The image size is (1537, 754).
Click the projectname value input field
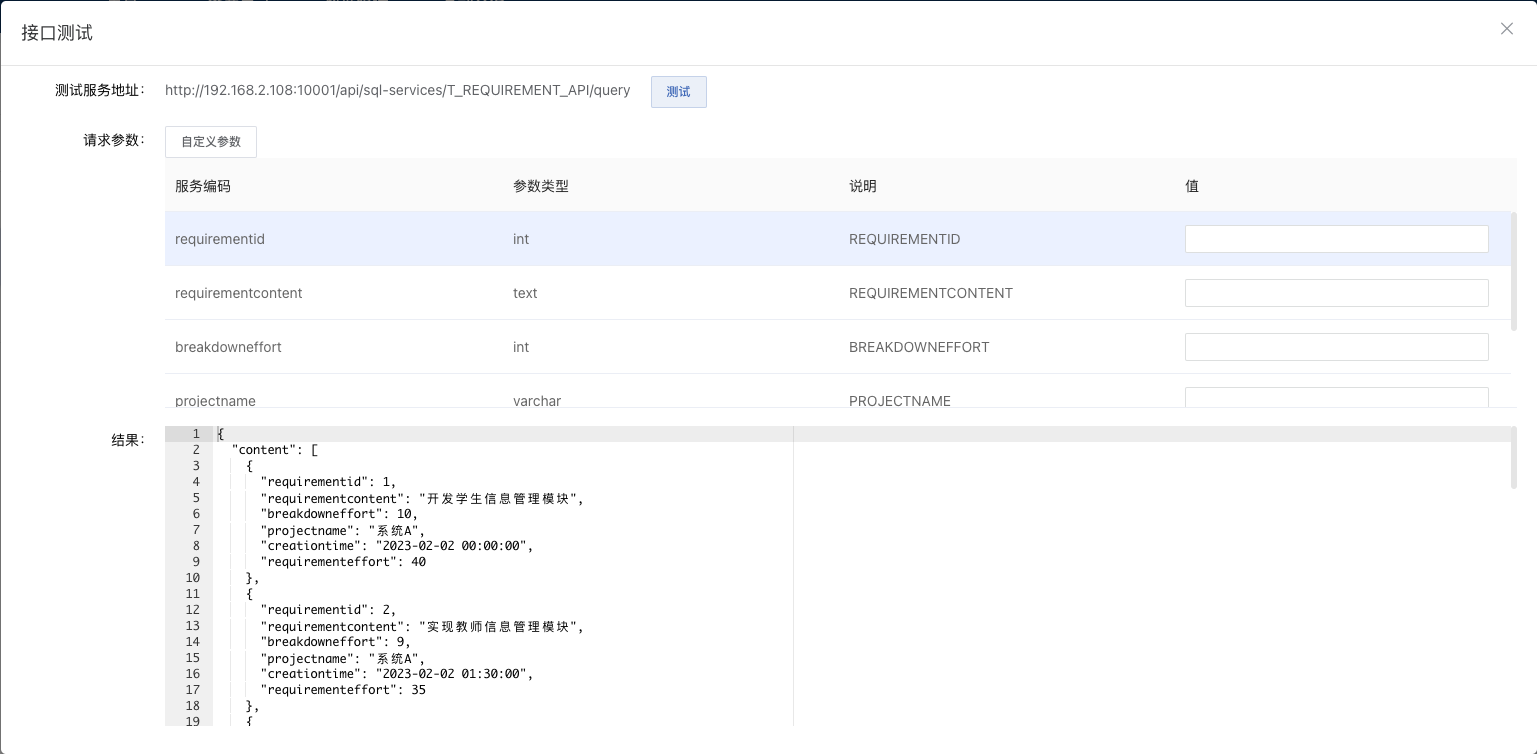pos(1336,398)
